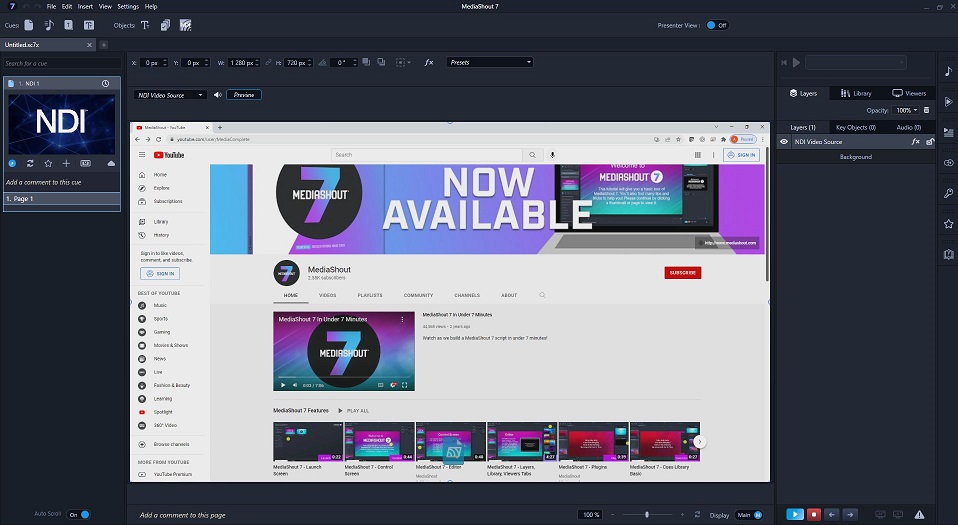Open fx on NDI Video Source layer
This screenshot has width=958, height=525.
(x=915, y=142)
